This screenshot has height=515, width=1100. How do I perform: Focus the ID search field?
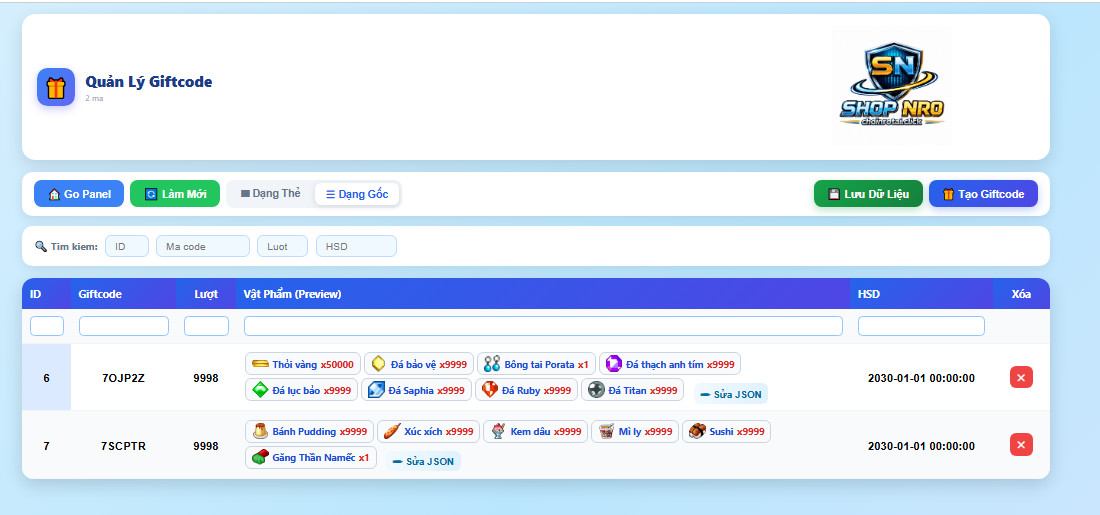(127, 246)
